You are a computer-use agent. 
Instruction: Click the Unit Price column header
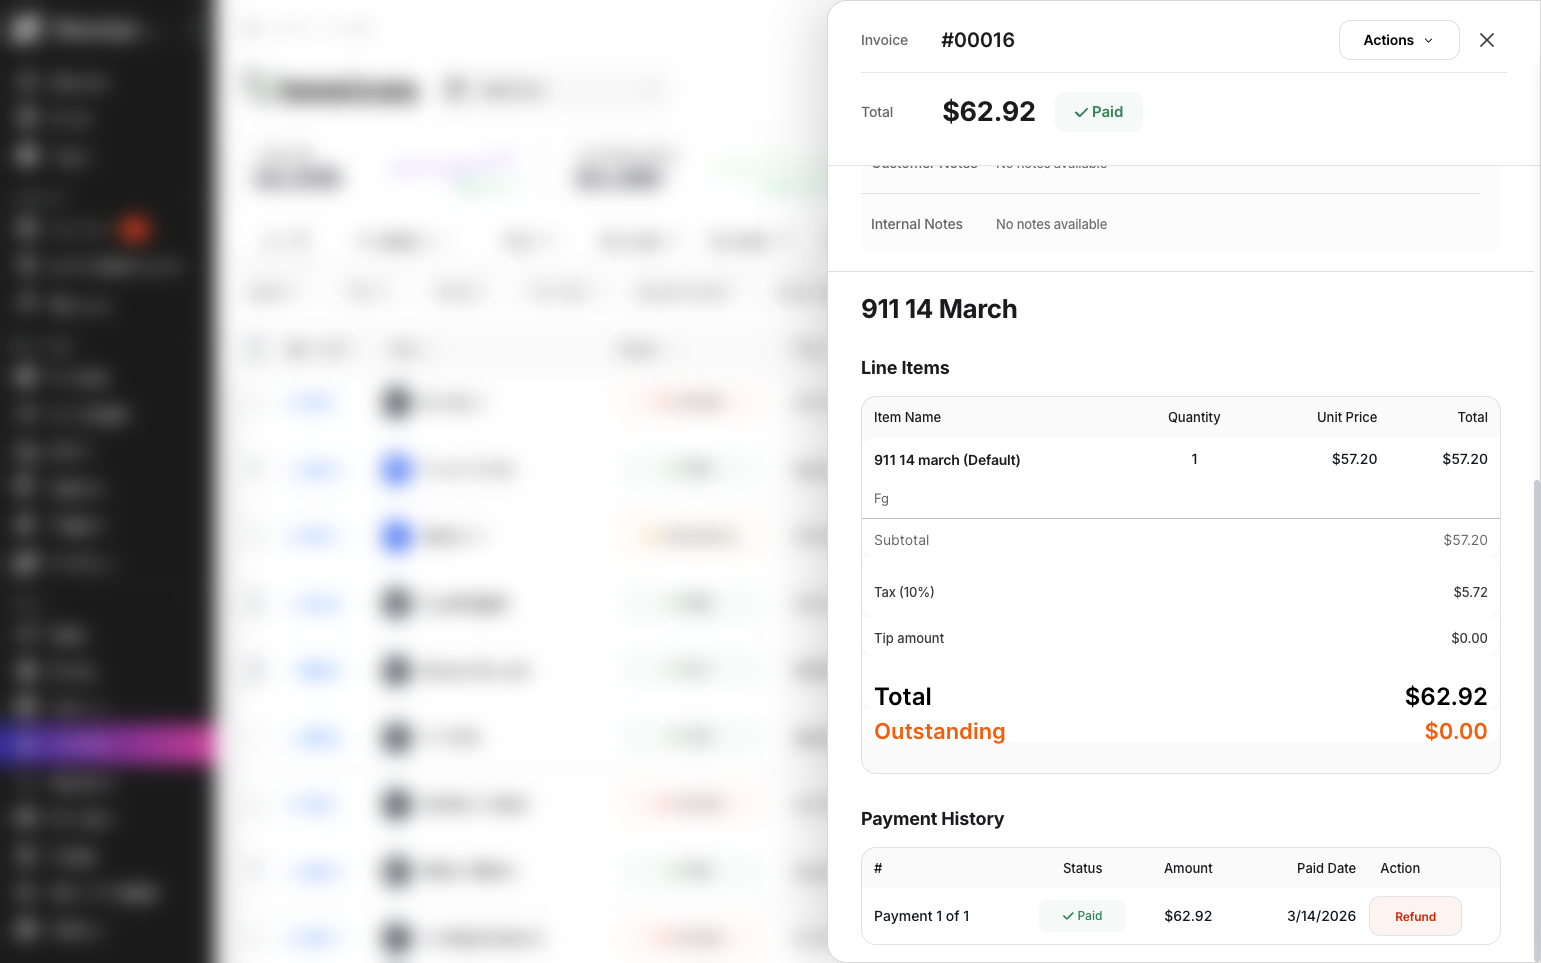coord(1346,417)
